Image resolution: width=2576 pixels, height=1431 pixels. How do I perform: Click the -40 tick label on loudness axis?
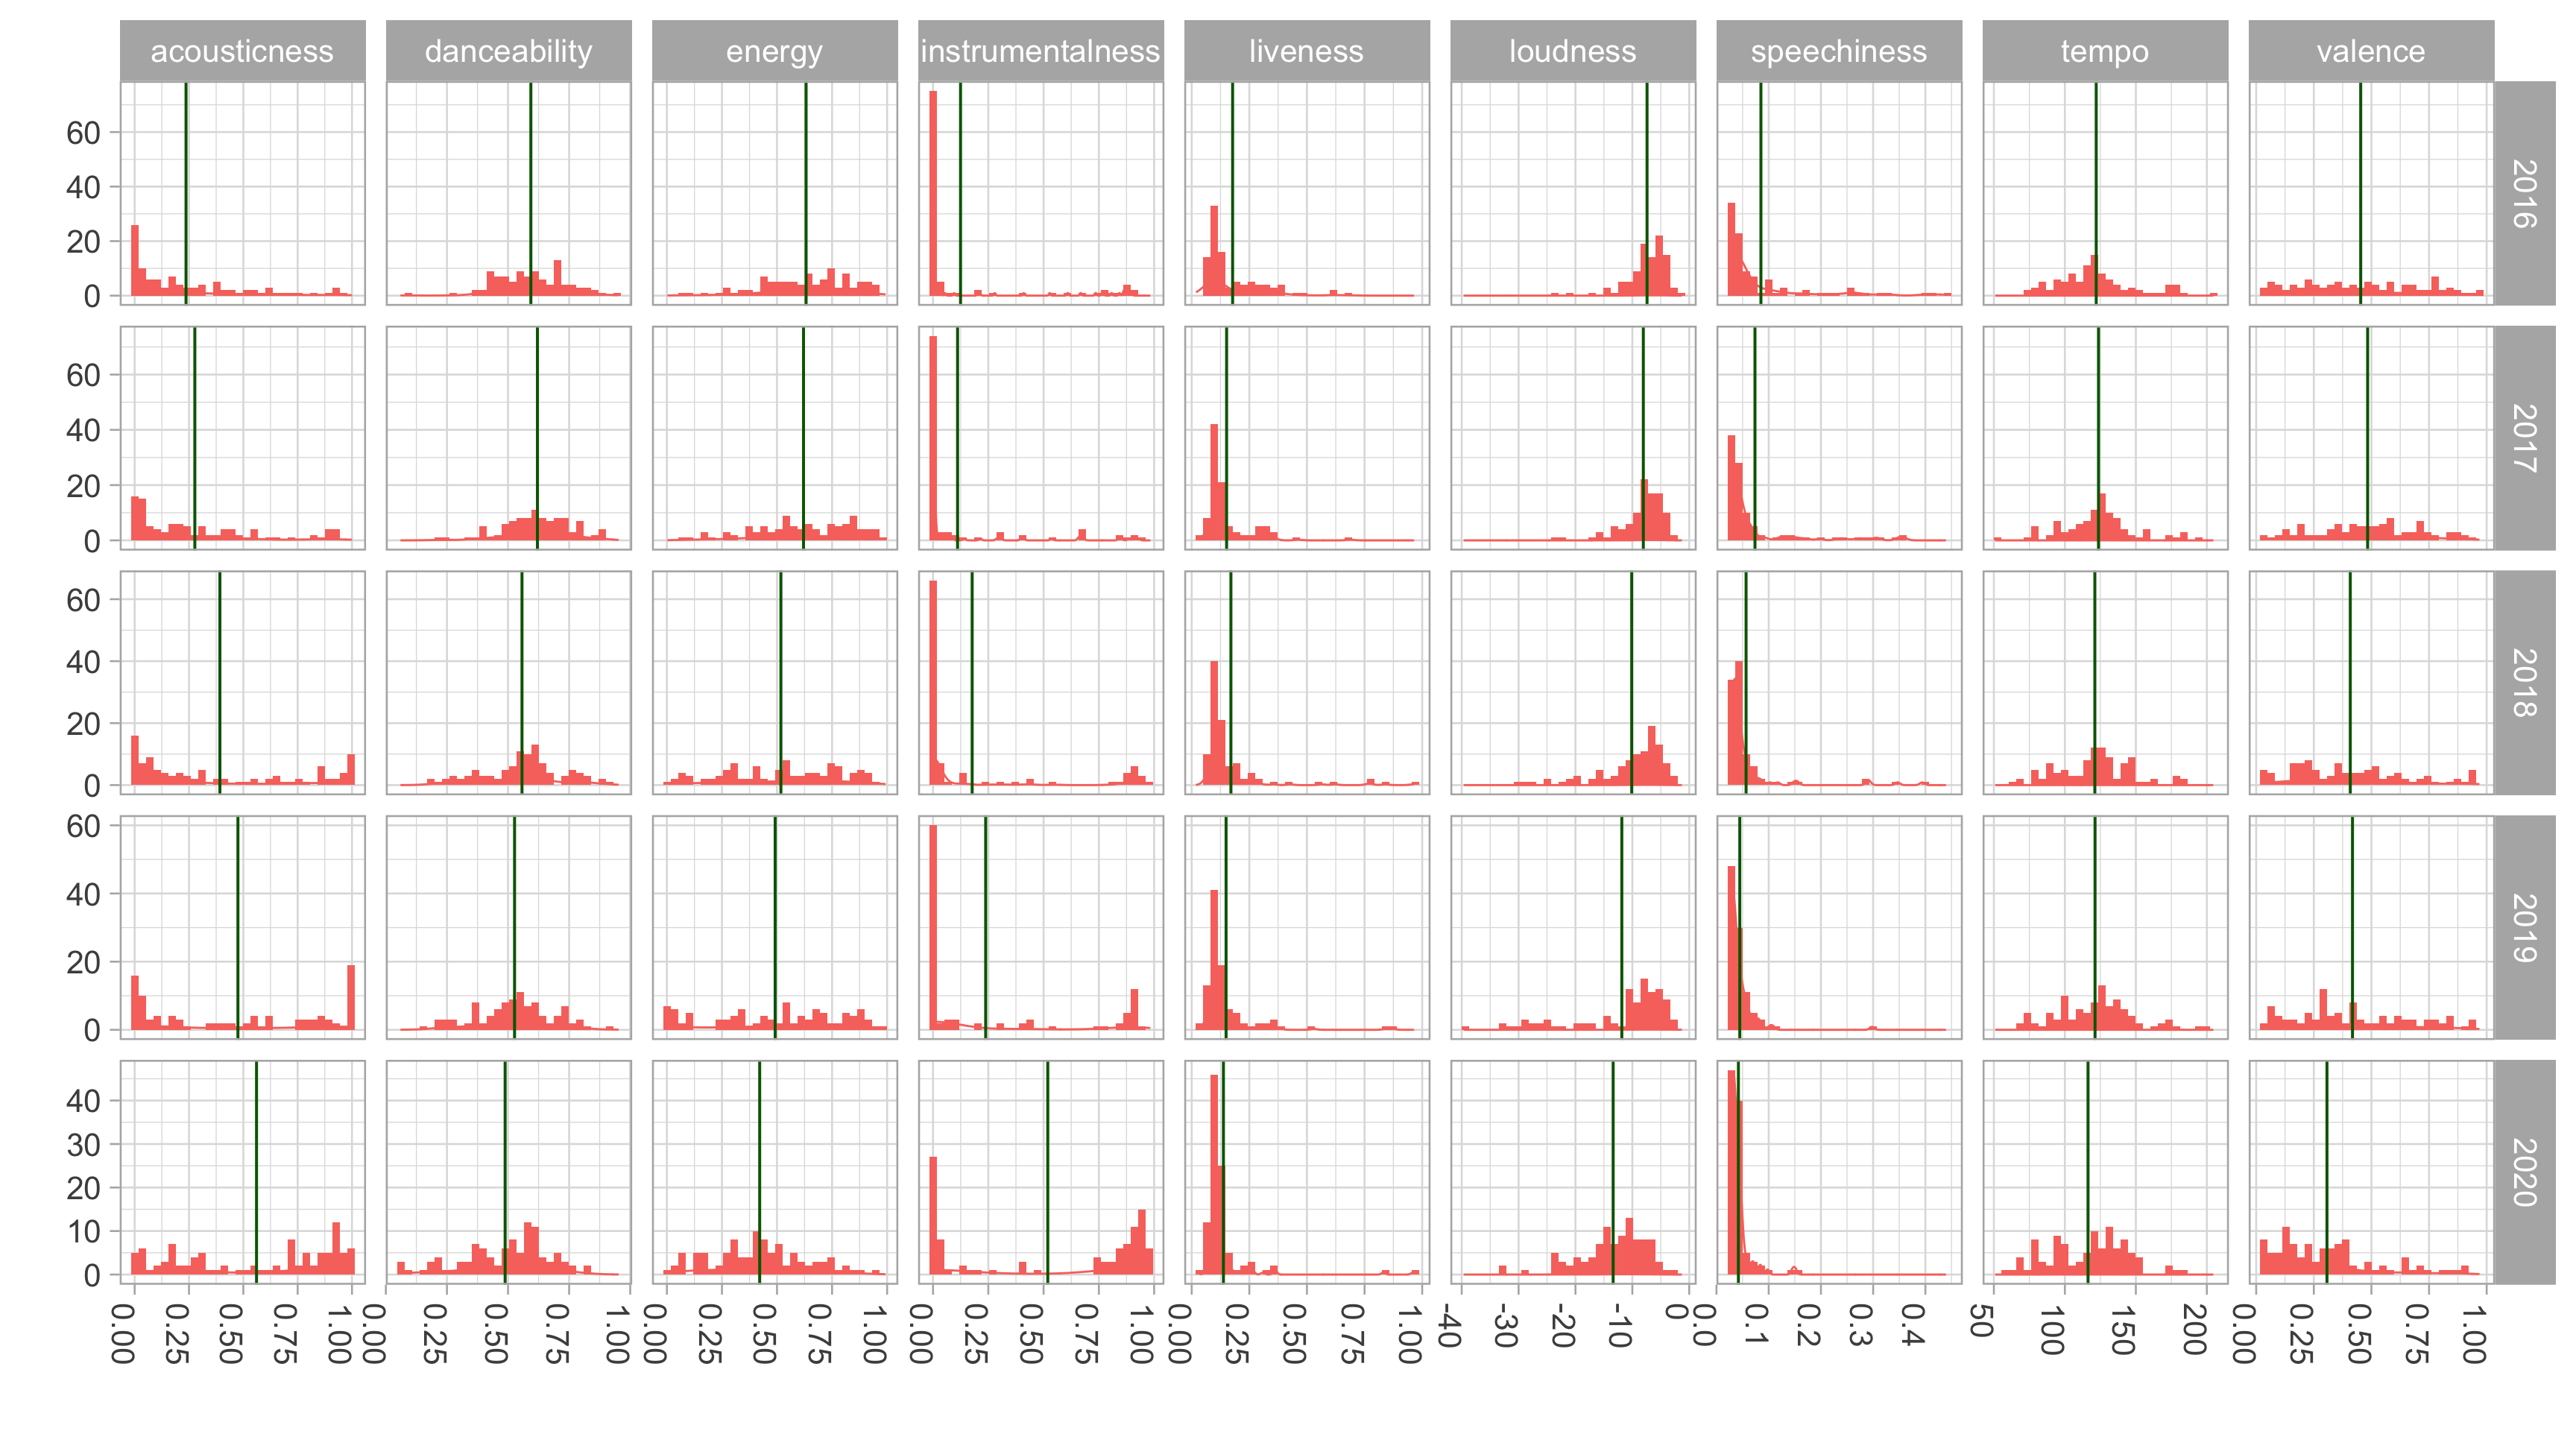(1450, 1325)
